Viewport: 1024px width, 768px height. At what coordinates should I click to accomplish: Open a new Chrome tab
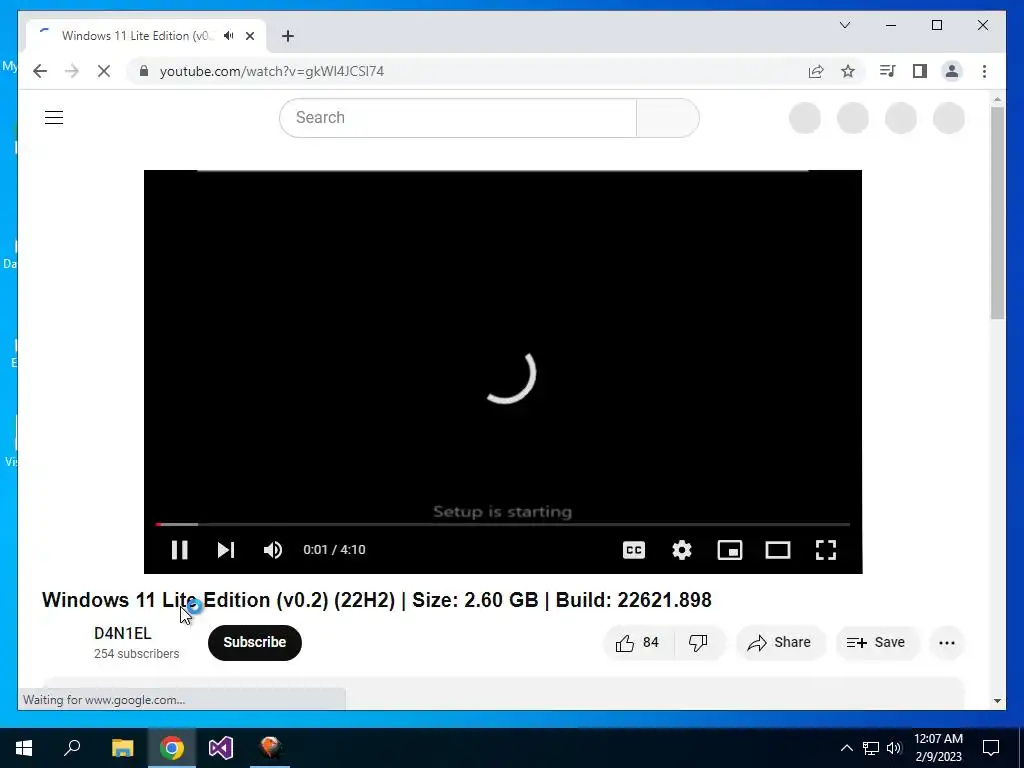click(x=288, y=36)
